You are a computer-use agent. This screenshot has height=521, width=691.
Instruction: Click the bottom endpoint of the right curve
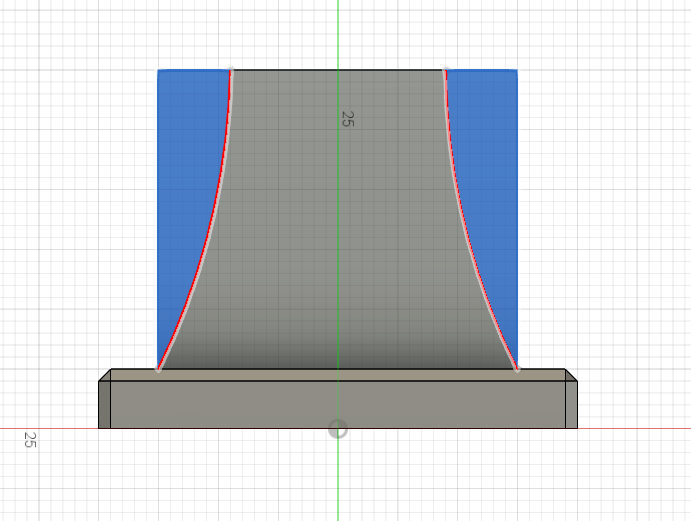[x=517, y=370]
